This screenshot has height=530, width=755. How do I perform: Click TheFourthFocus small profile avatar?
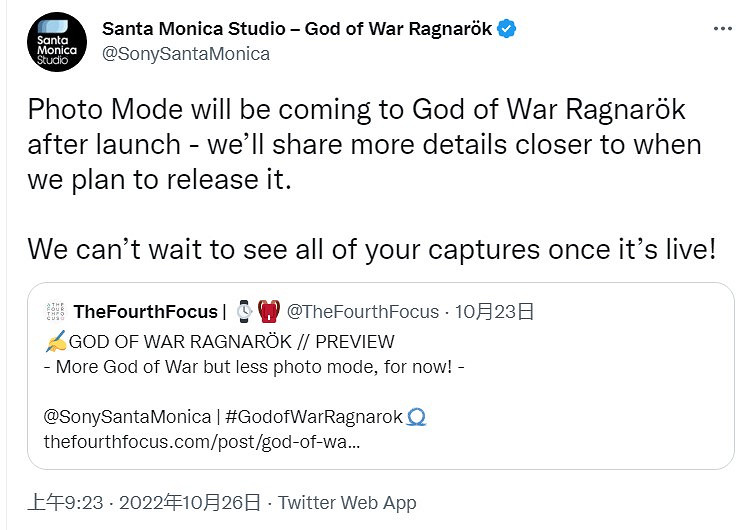coord(55,312)
